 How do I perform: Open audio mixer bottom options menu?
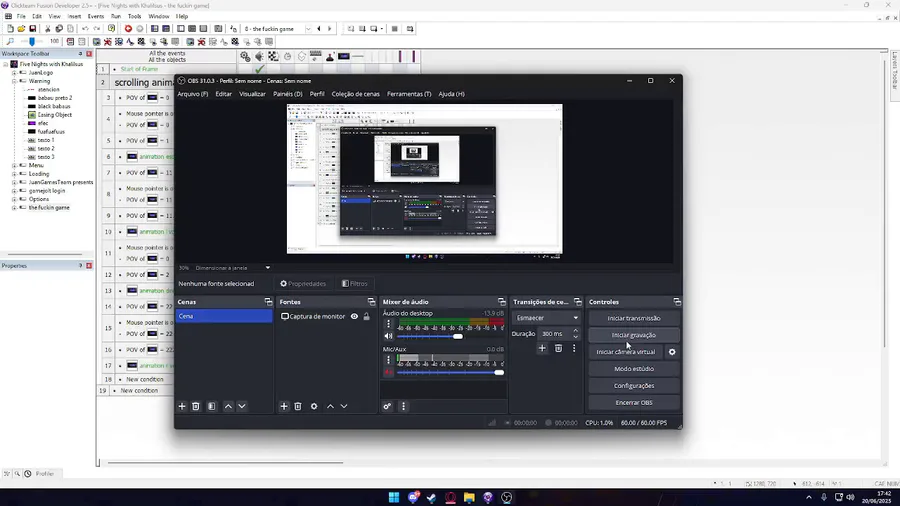tap(404, 406)
